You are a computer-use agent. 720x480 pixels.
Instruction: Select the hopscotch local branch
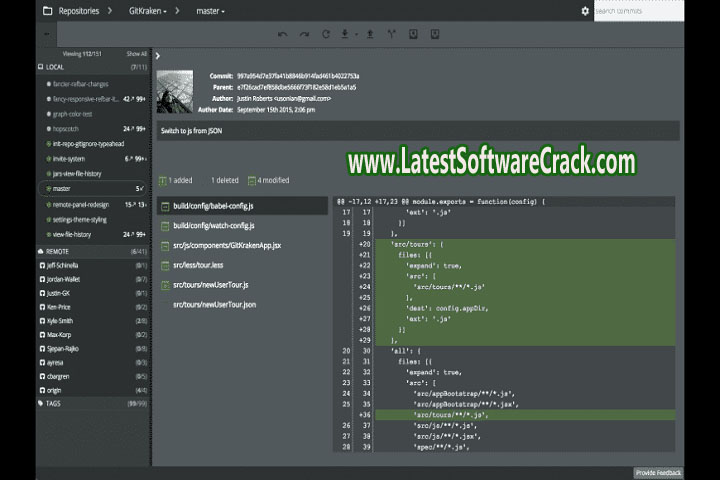tap(67, 128)
